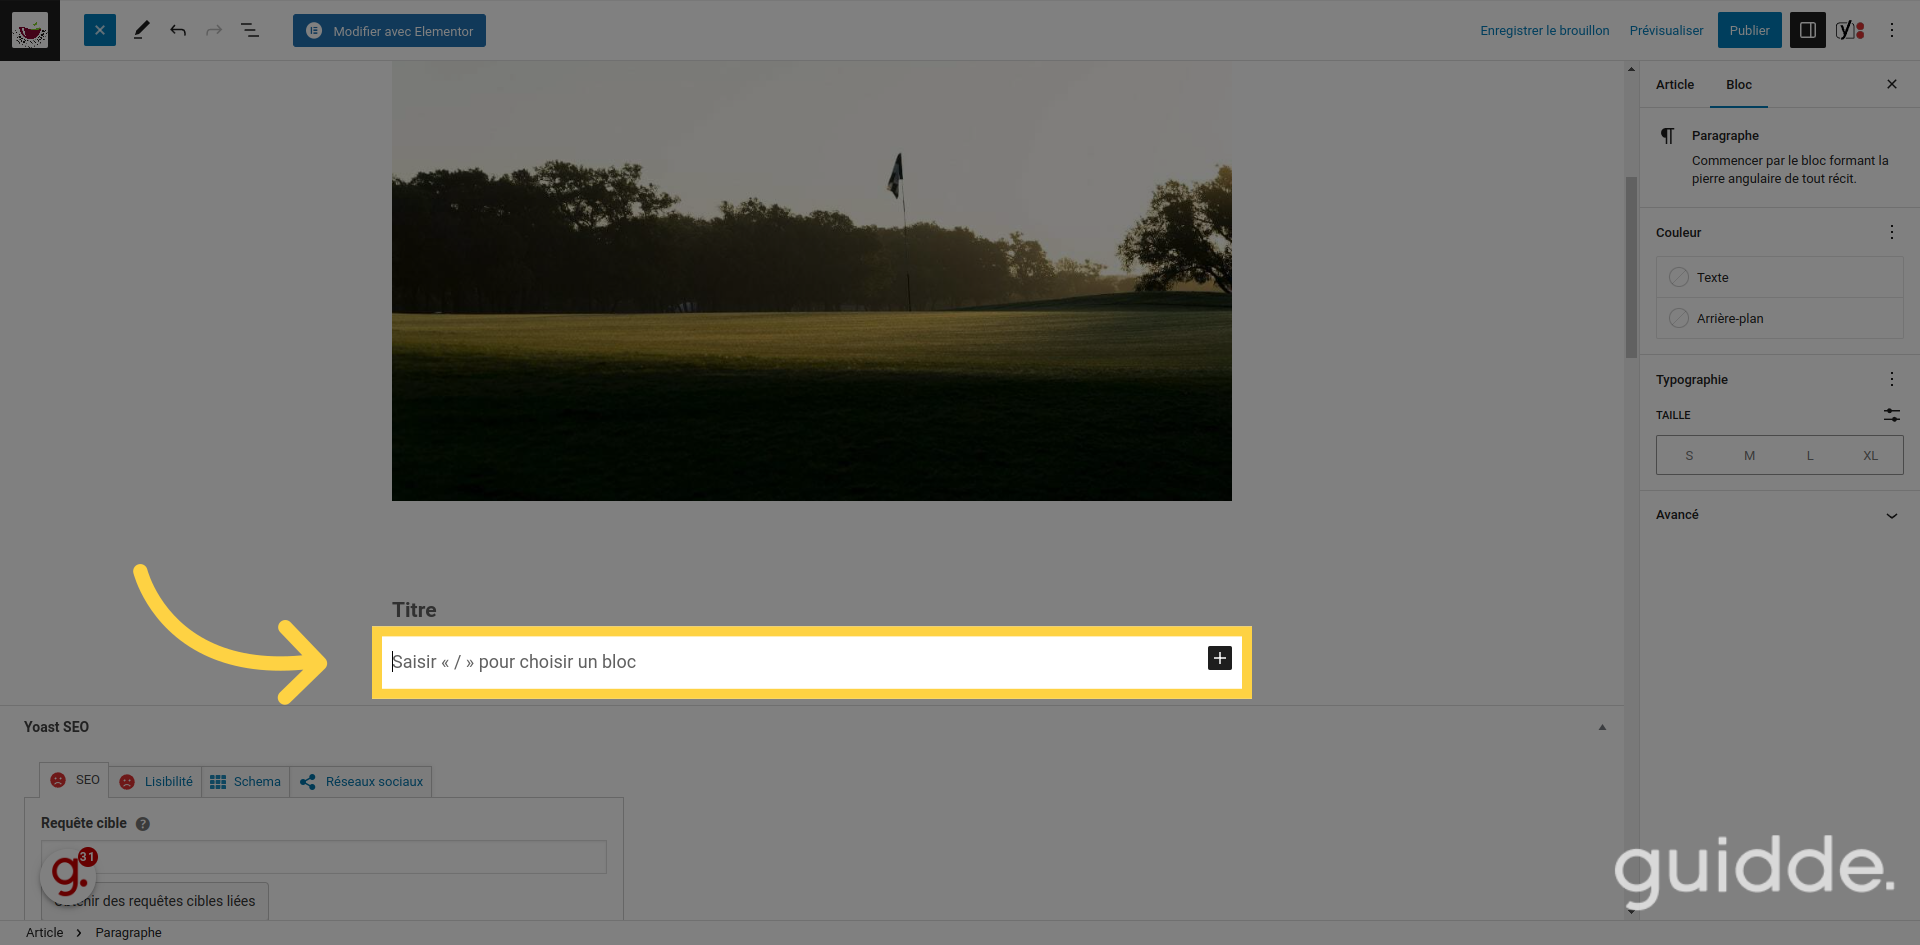Toggle custom size setting icon
Screen dimensions: 1920x945
tap(1892, 415)
